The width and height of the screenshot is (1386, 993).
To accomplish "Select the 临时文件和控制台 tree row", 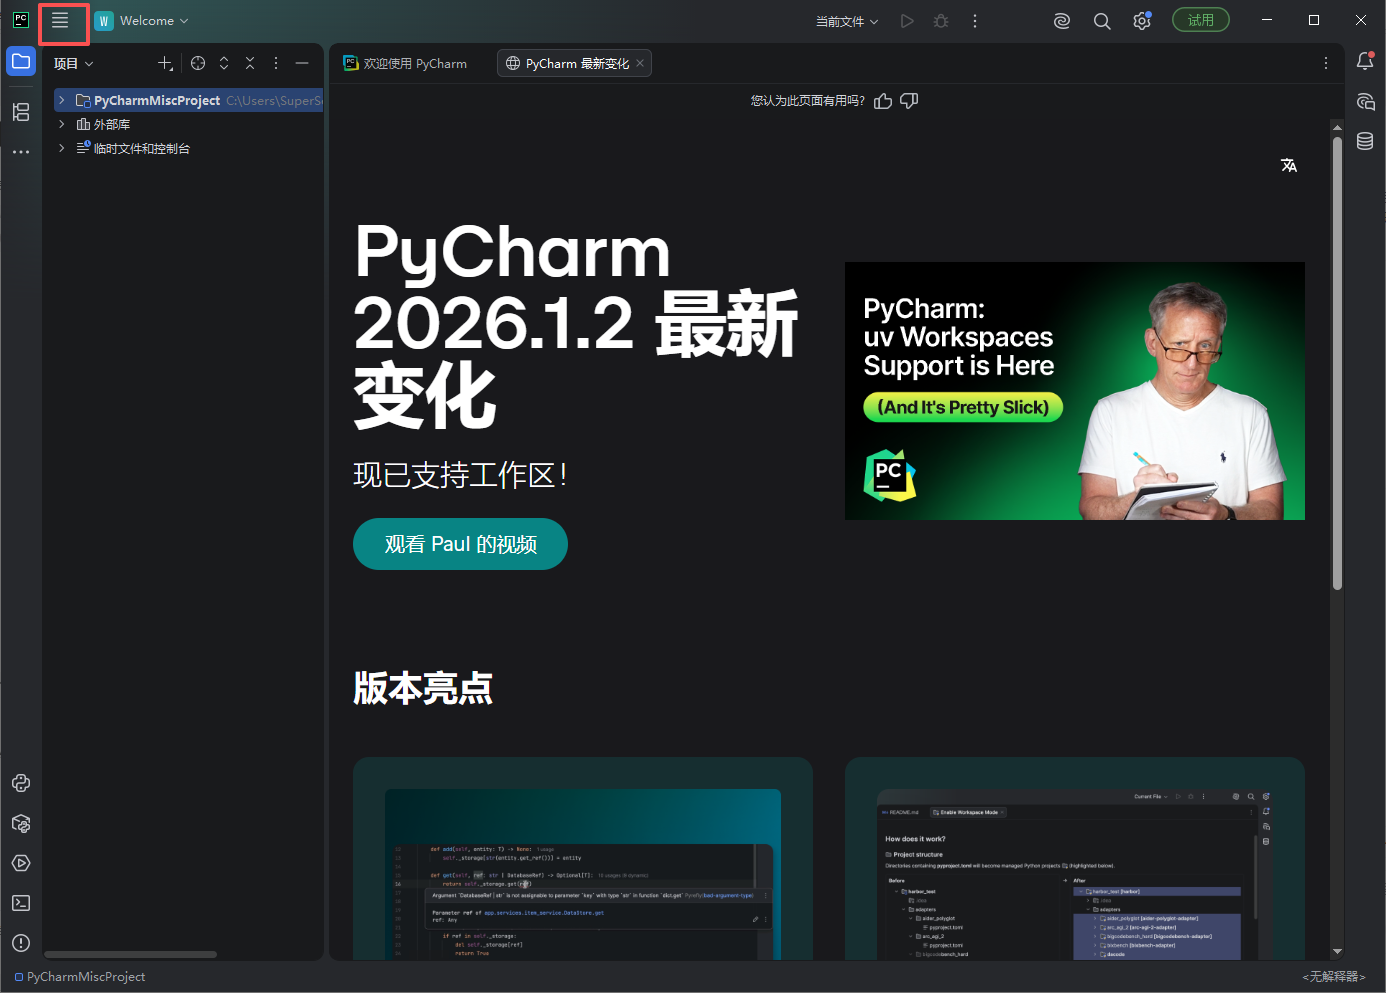I will click(188, 148).
